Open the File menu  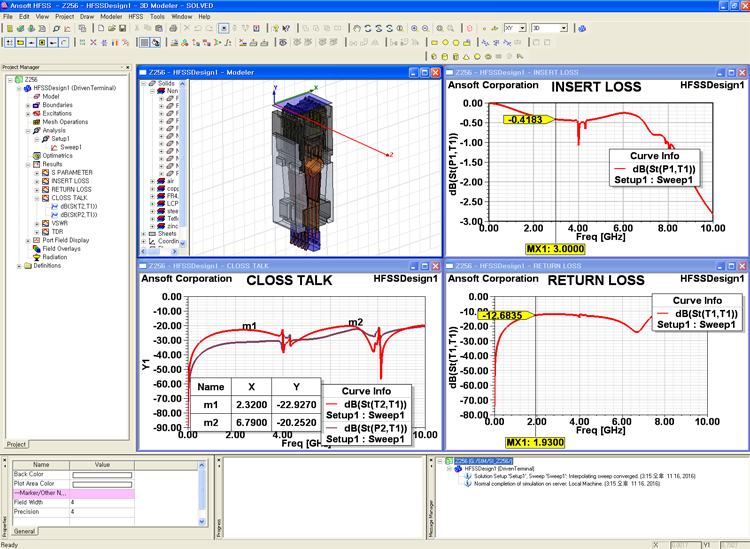(8, 16)
